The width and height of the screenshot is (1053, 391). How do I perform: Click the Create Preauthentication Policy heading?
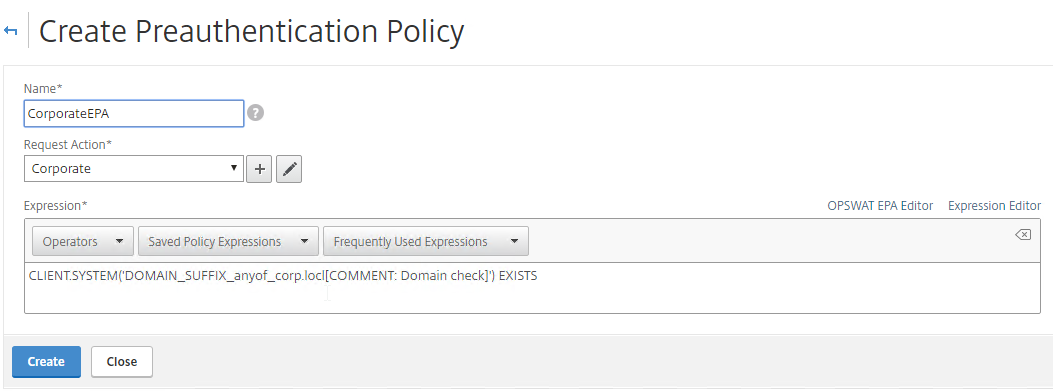coord(251,32)
